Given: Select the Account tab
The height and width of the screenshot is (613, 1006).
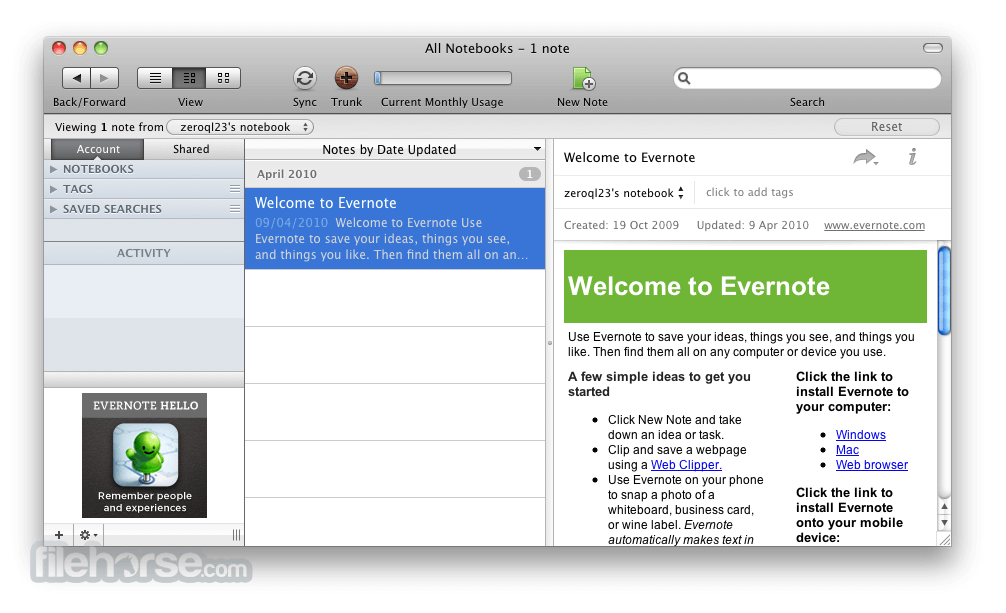Looking at the screenshot, I should [x=98, y=149].
